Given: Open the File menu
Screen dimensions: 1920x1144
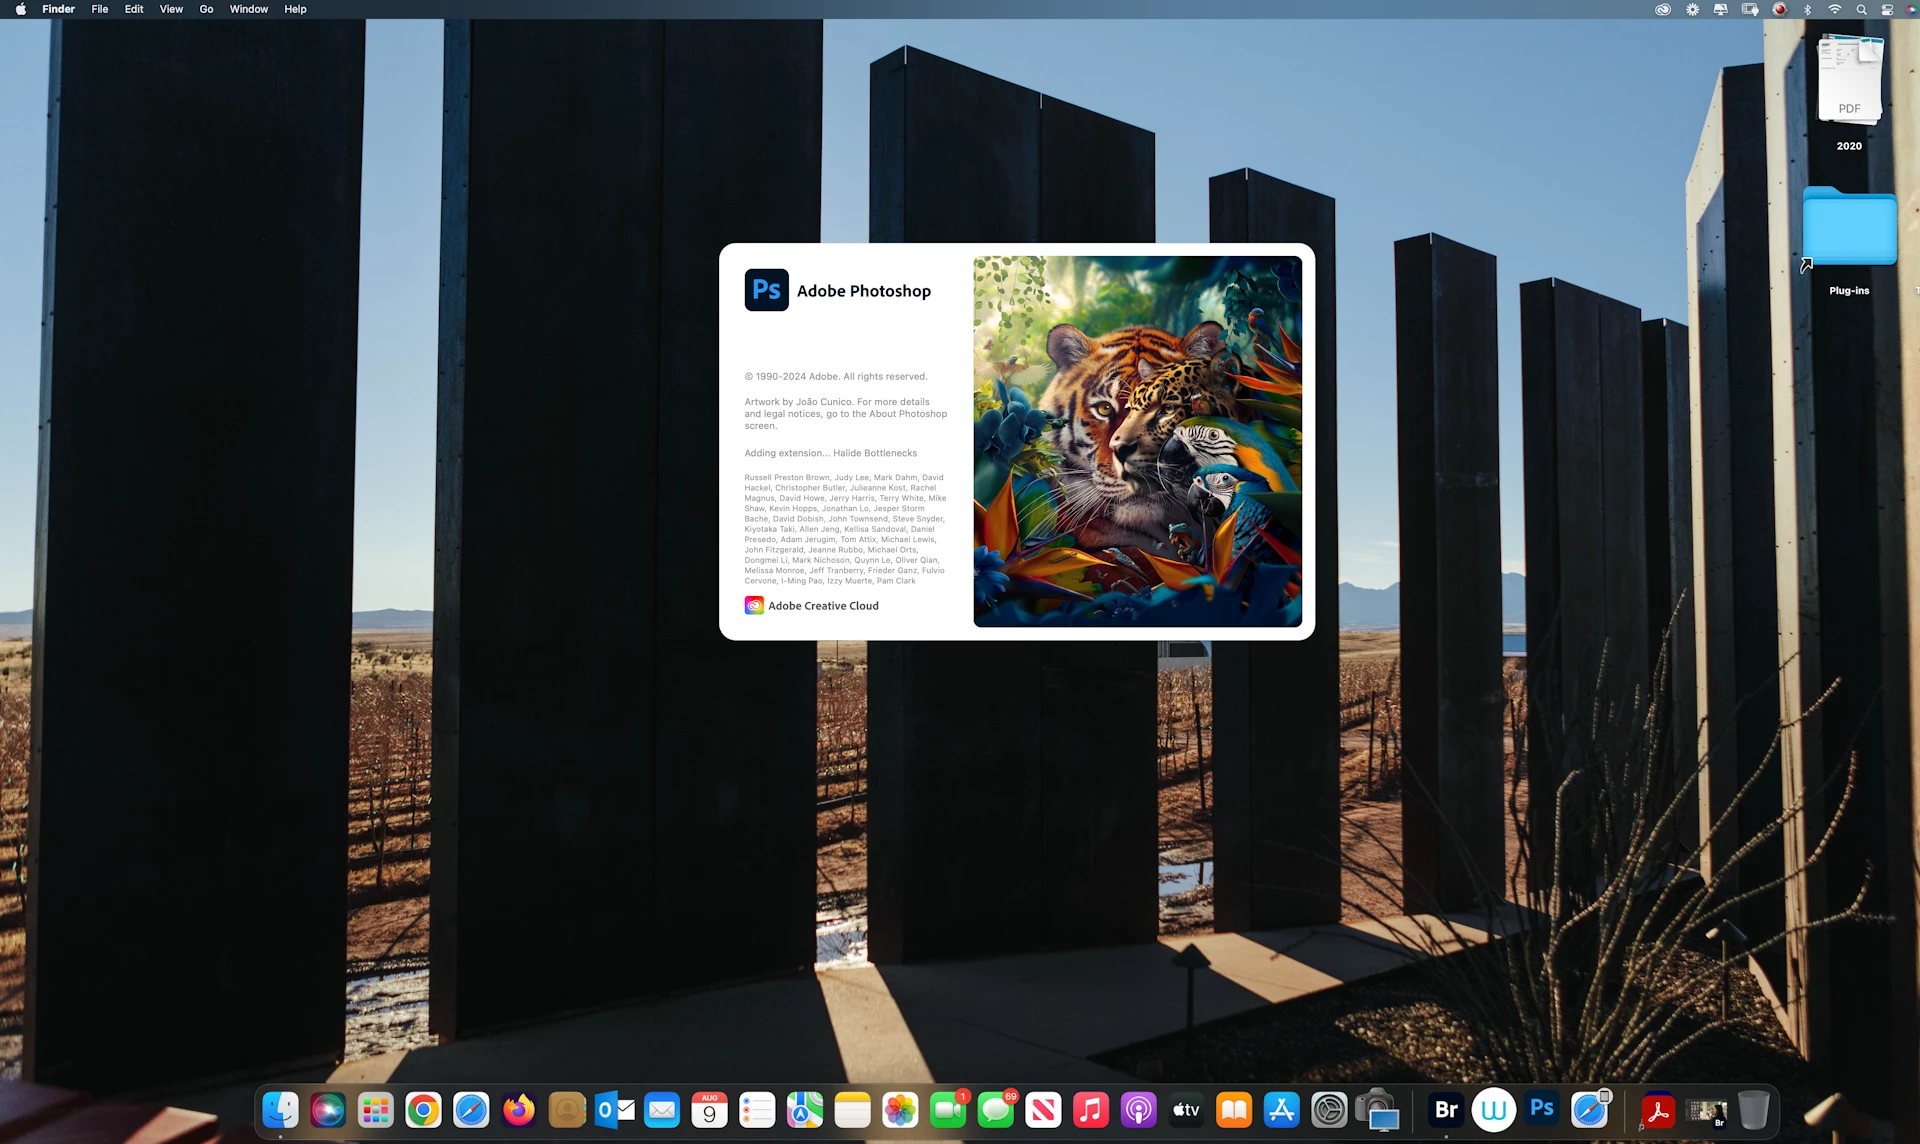Looking at the screenshot, I should coord(100,10).
